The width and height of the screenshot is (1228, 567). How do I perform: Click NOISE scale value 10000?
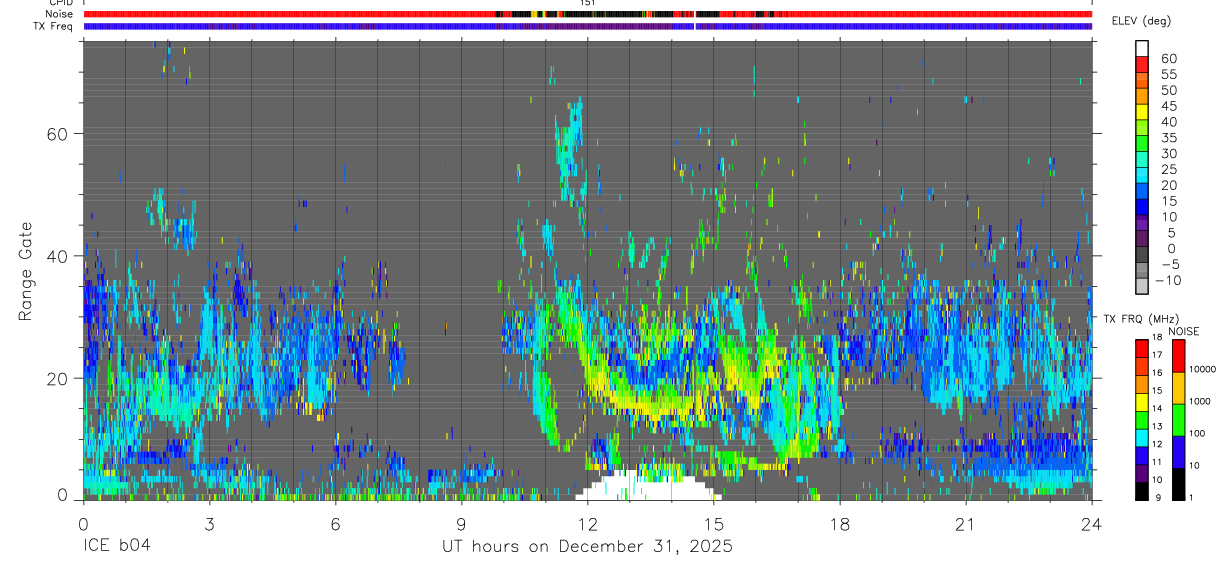click(1202, 369)
